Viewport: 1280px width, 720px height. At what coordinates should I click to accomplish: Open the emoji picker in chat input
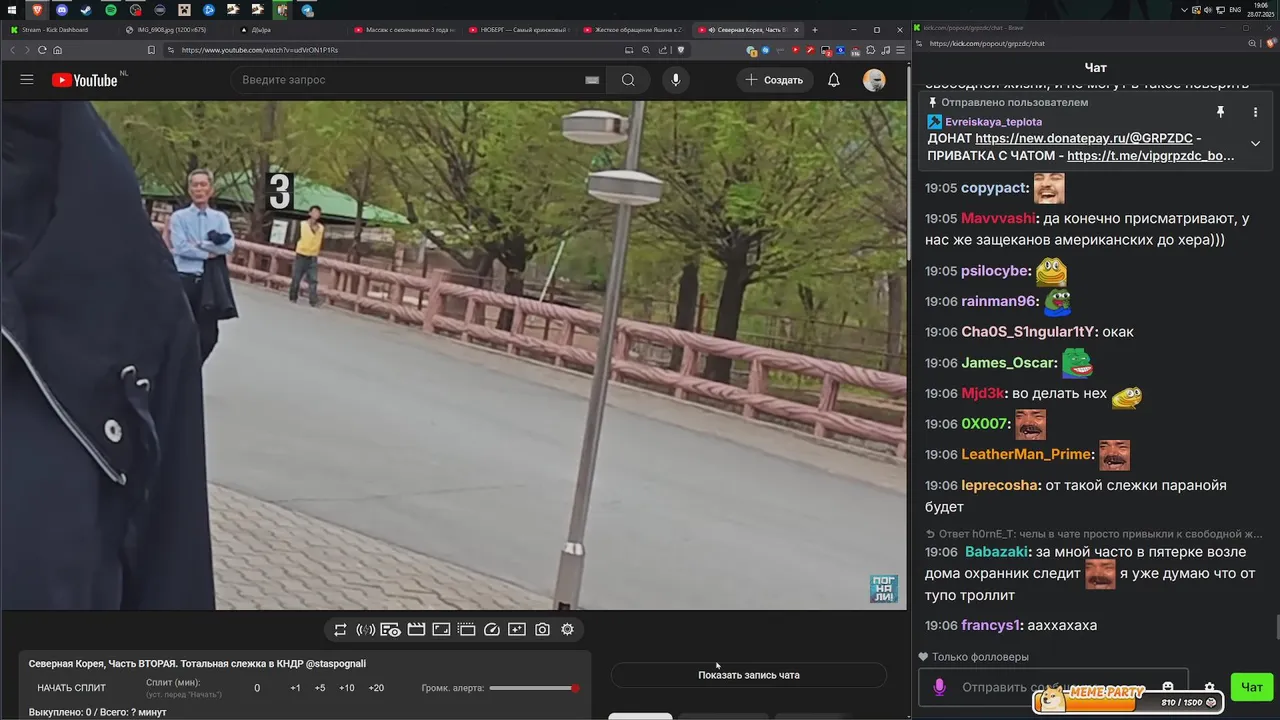coord(1167,687)
